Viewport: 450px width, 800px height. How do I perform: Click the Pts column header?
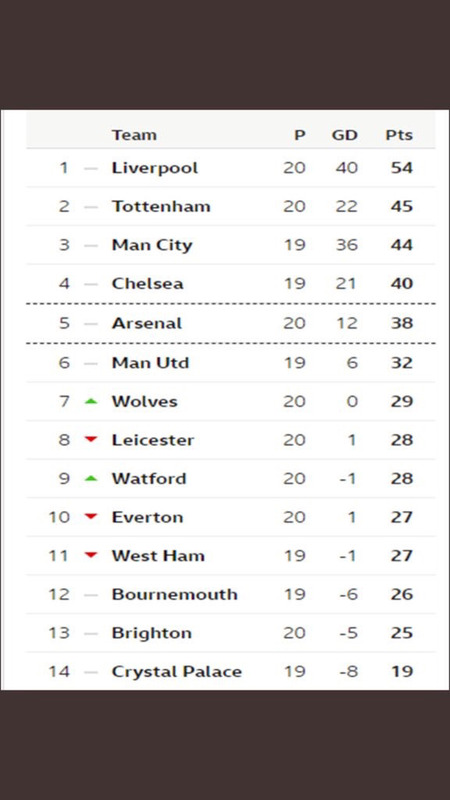pyautogui.click(x=399, y=135)
